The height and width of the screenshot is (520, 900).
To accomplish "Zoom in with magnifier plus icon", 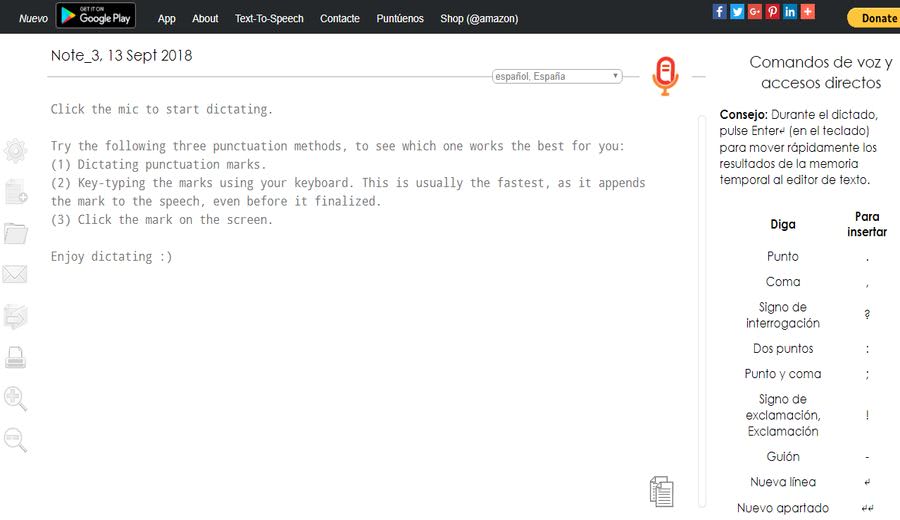I will [x=15, y=399].
